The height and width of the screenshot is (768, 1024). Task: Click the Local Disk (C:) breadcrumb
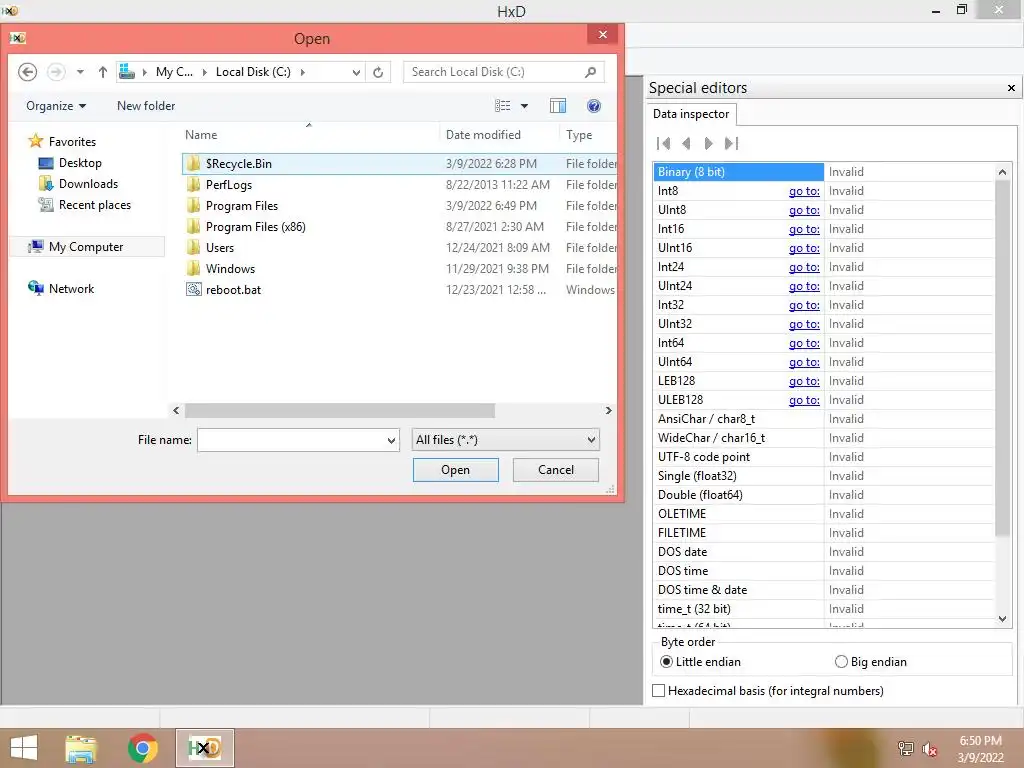253,72
